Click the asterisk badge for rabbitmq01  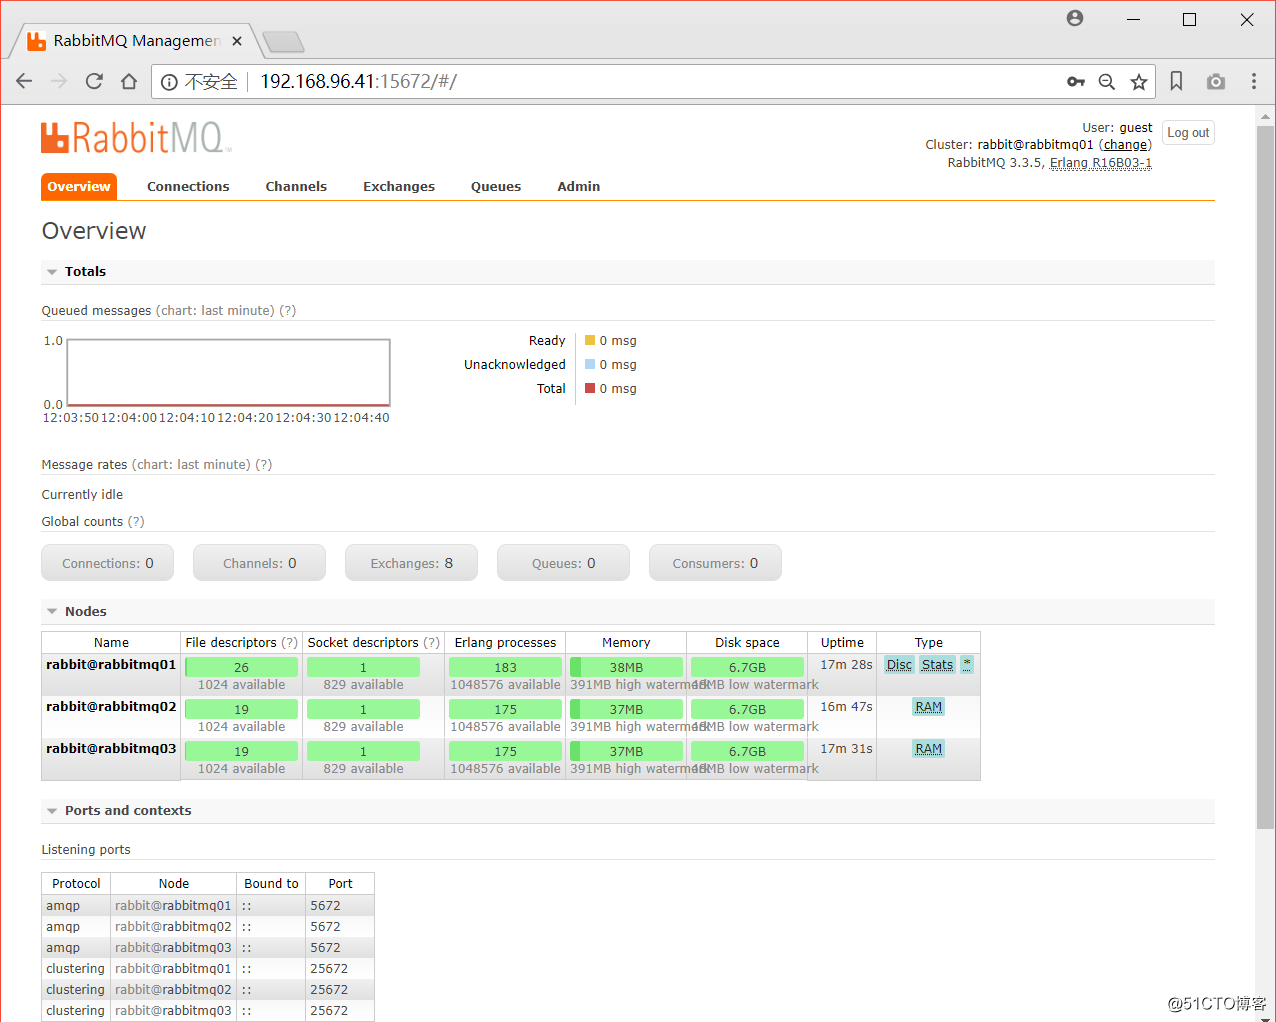tap(967, 664)
